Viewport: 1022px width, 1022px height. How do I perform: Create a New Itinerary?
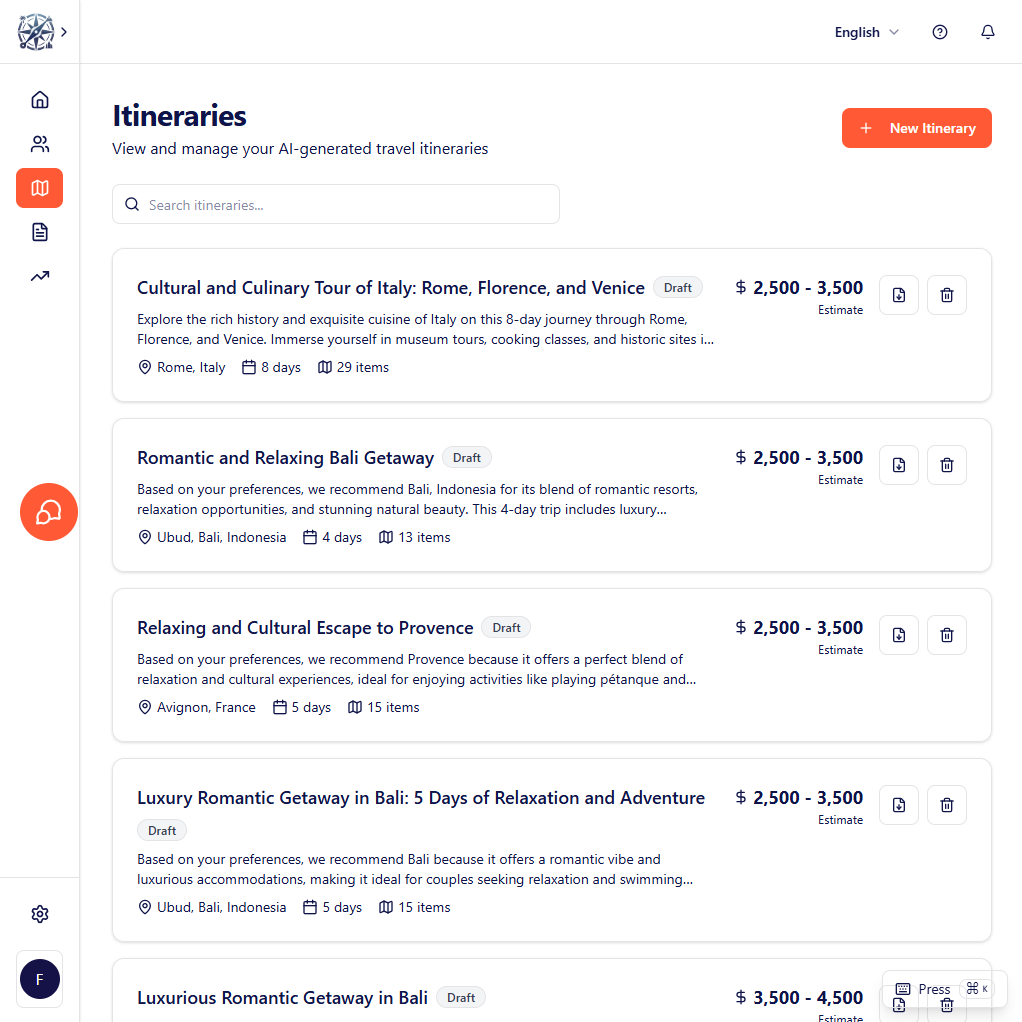click(x=916, y=128)
